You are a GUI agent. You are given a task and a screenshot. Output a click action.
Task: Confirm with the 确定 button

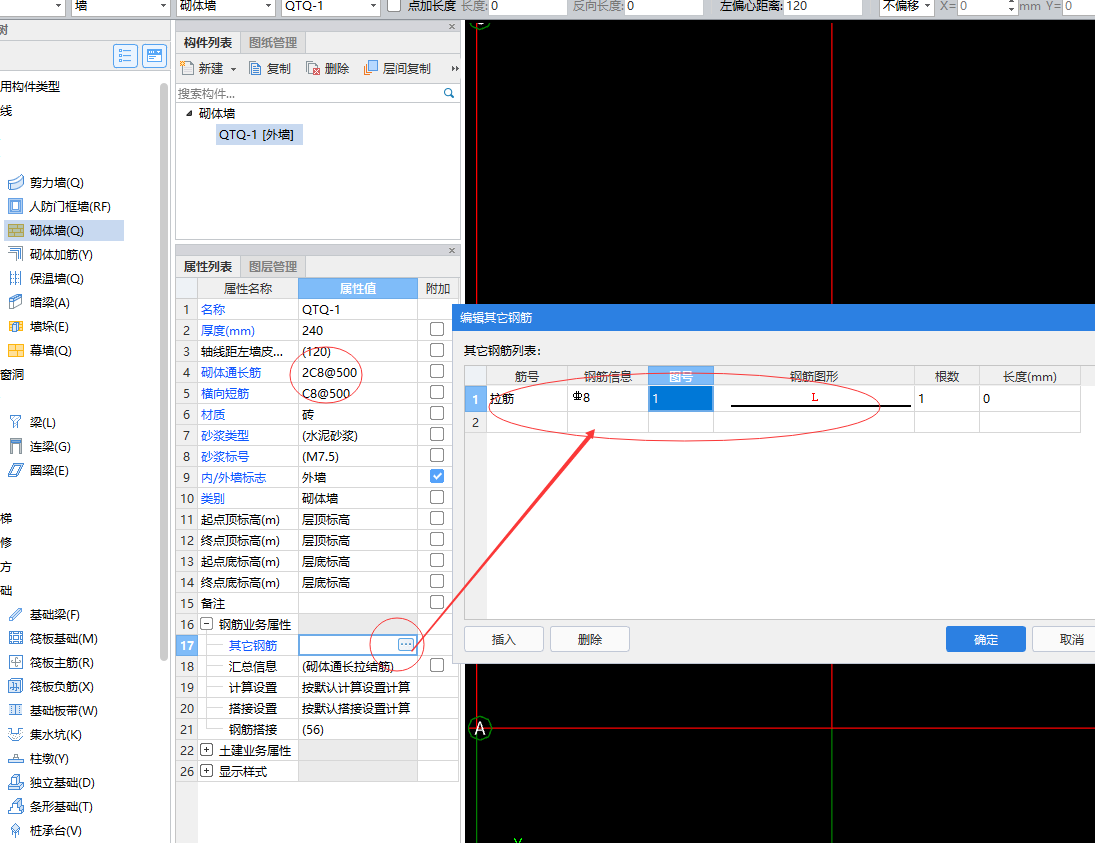click(985, 639)
